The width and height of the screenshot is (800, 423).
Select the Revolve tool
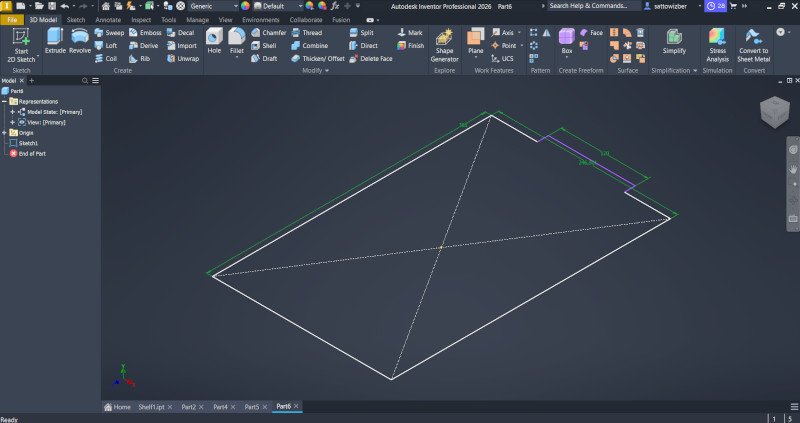tap(80, 41)
